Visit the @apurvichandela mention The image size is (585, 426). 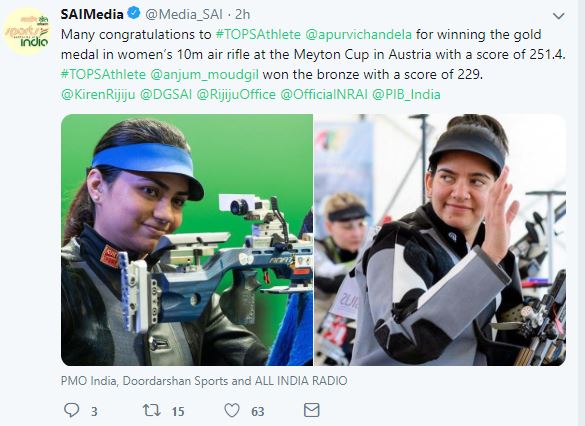coord(359,35)
